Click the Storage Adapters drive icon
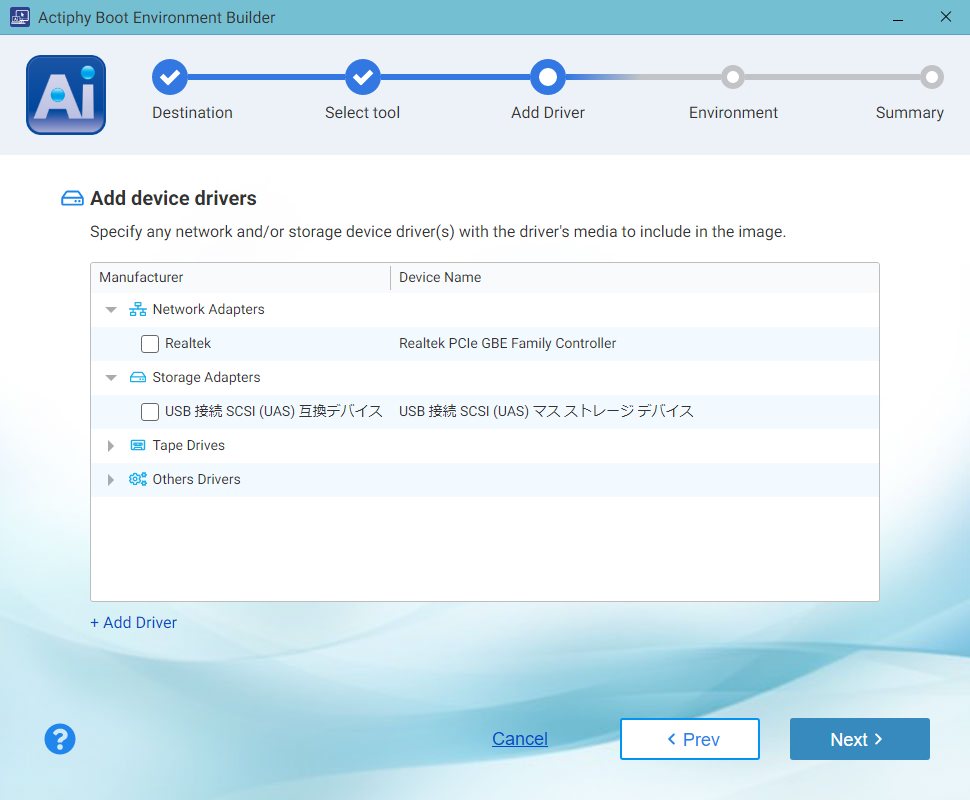Viewport: 970px width, 800px height. click(138, 378)
